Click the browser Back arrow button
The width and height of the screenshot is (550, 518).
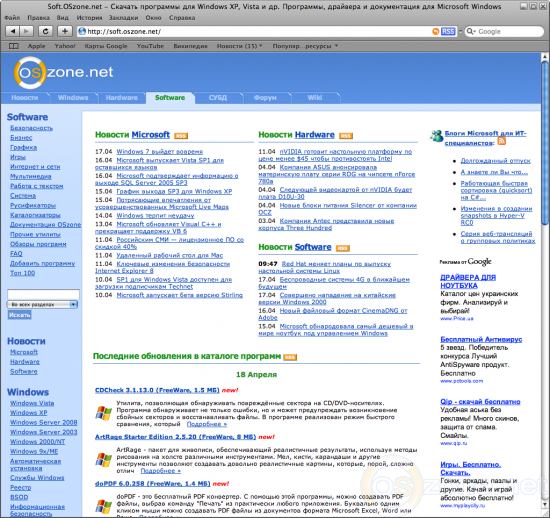coord(13,31)
